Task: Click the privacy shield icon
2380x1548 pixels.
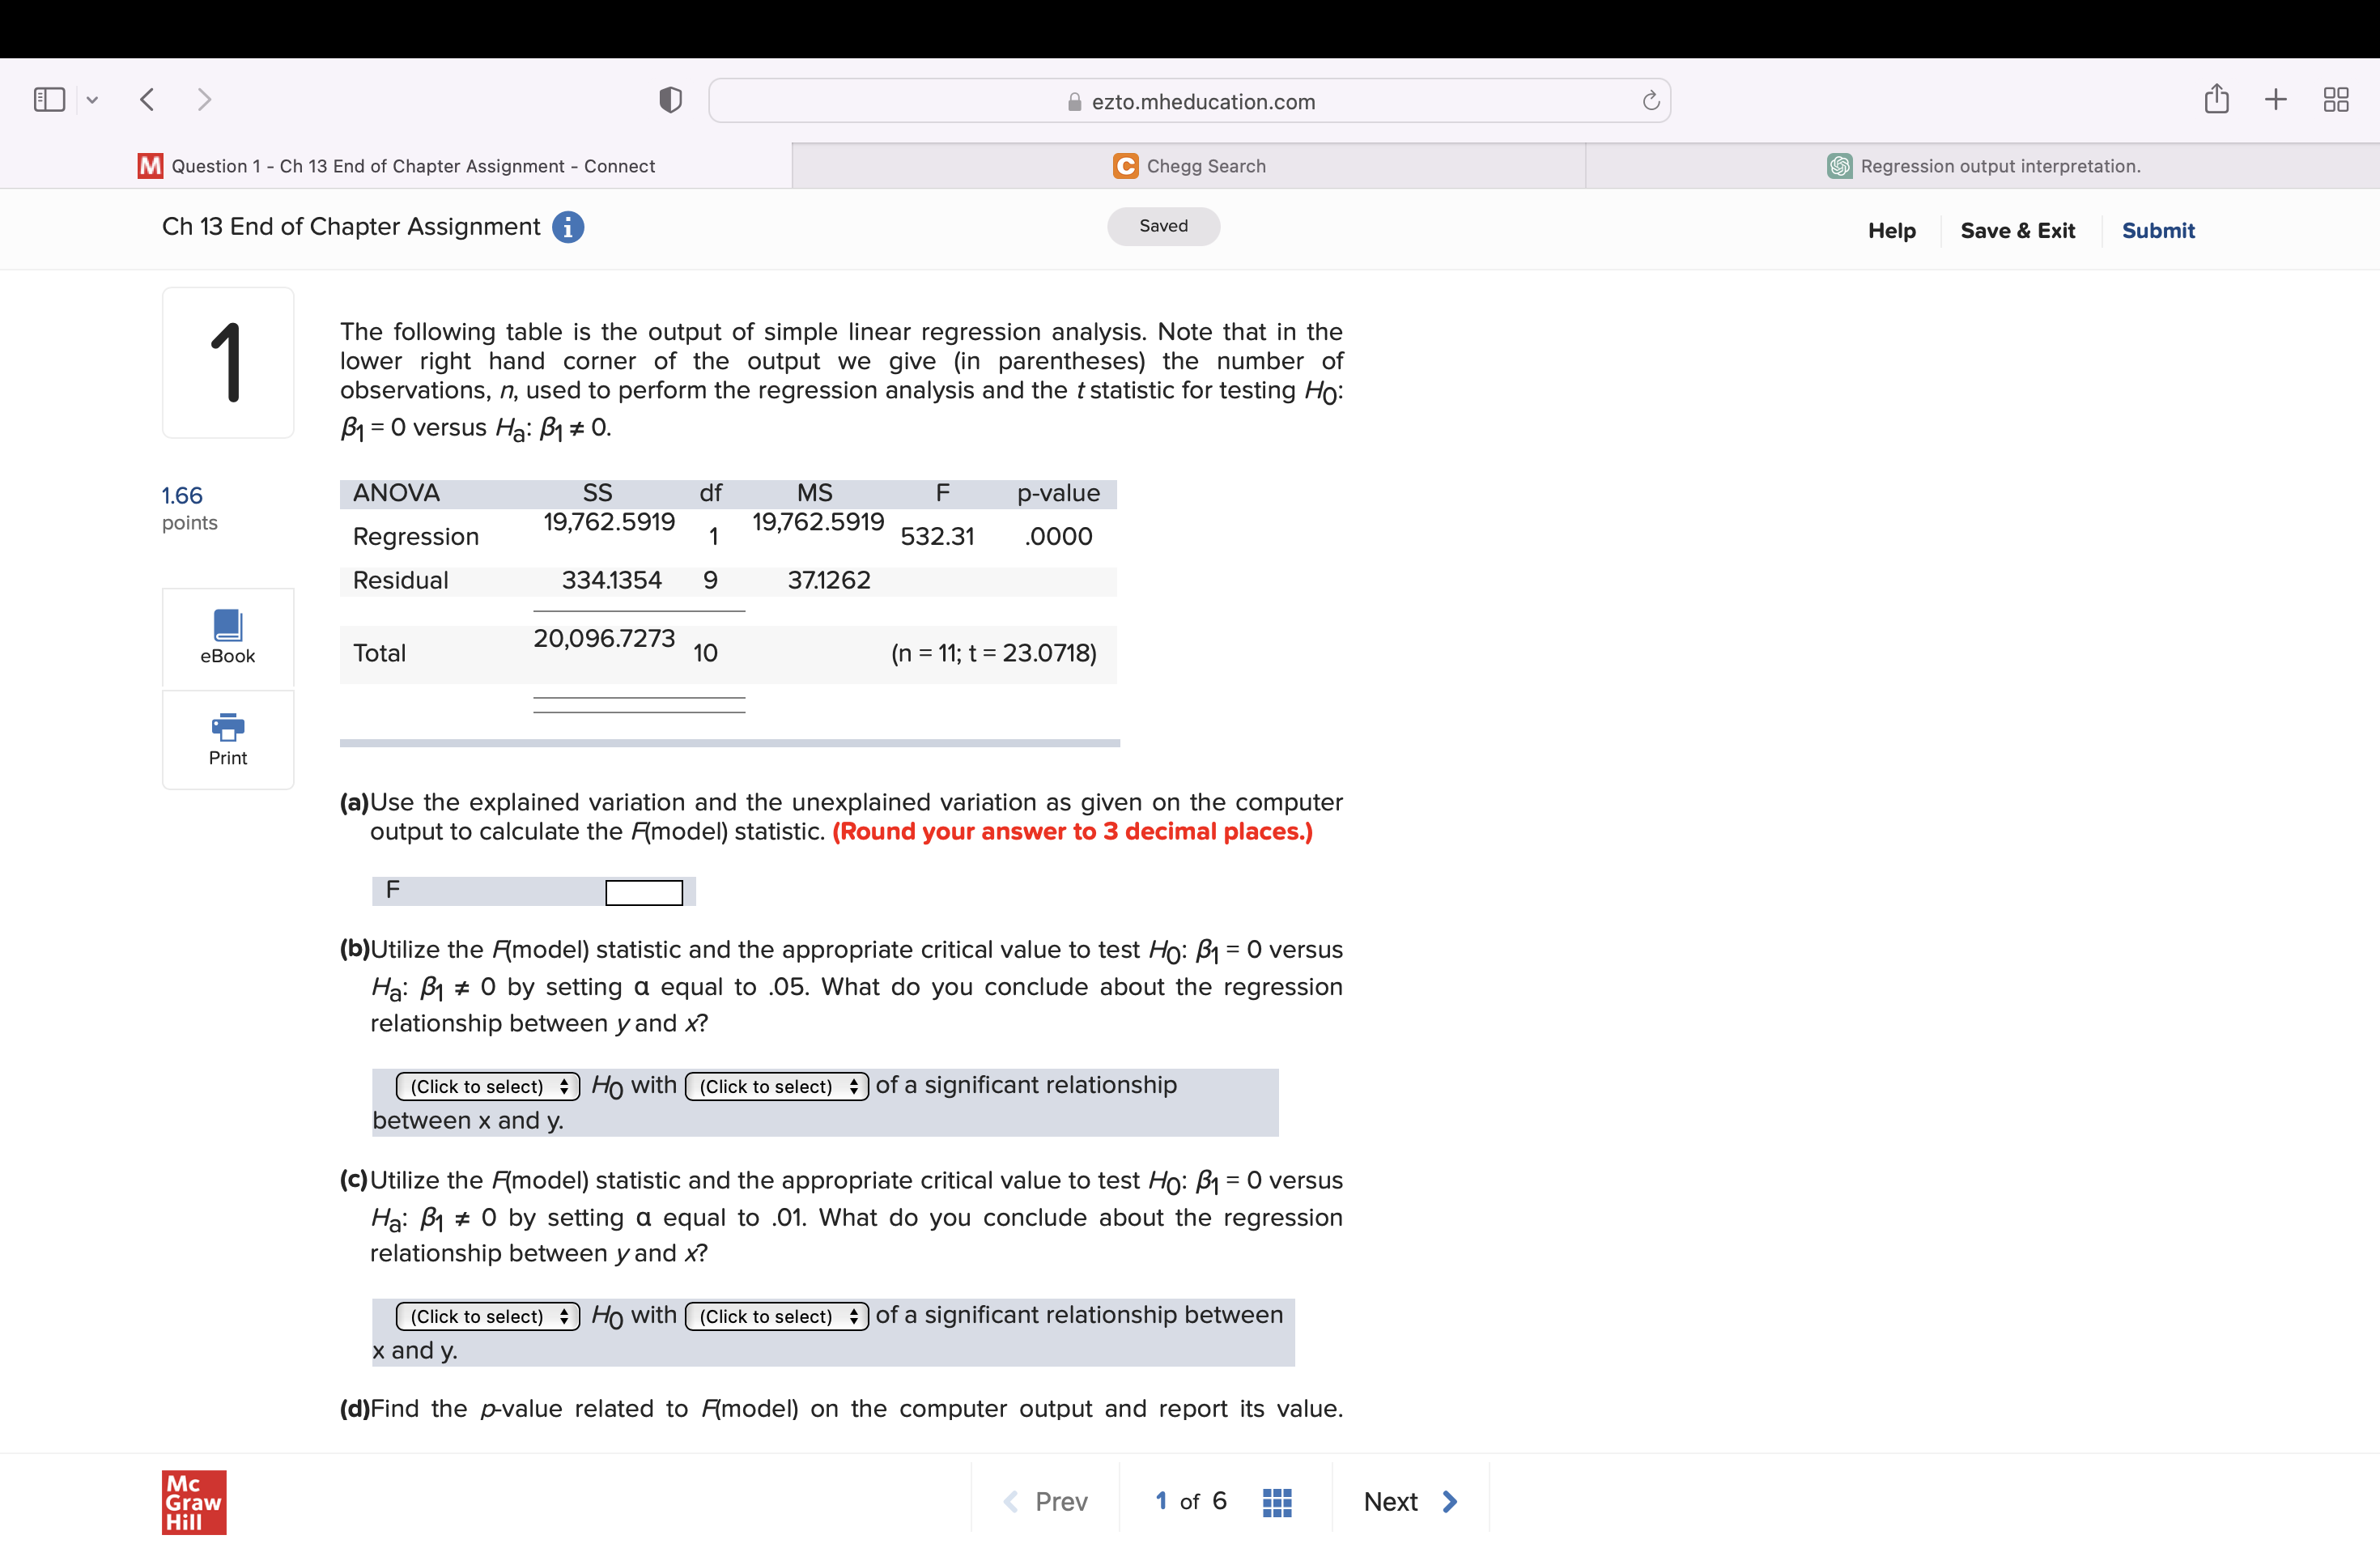Action: 670,100
